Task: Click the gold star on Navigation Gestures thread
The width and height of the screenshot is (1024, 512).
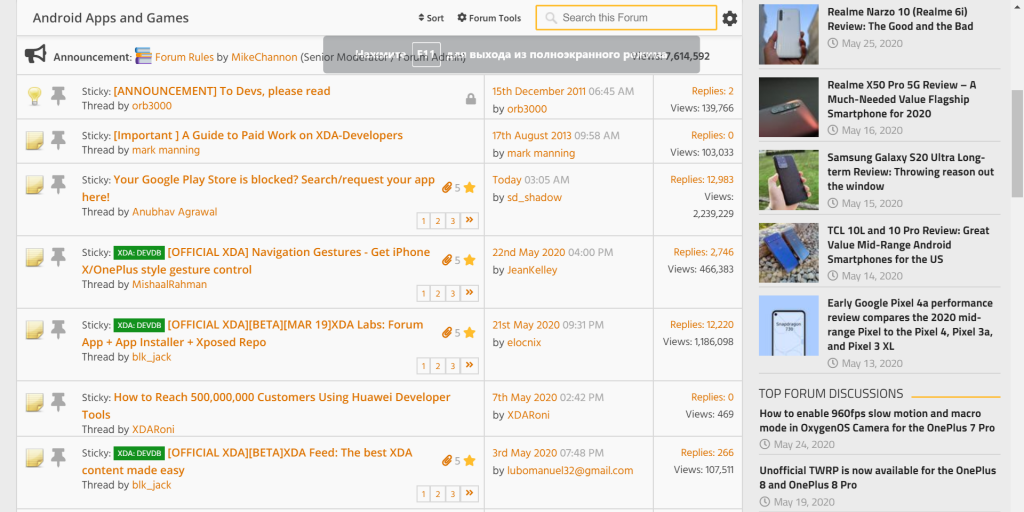Action: pos(469,260)
